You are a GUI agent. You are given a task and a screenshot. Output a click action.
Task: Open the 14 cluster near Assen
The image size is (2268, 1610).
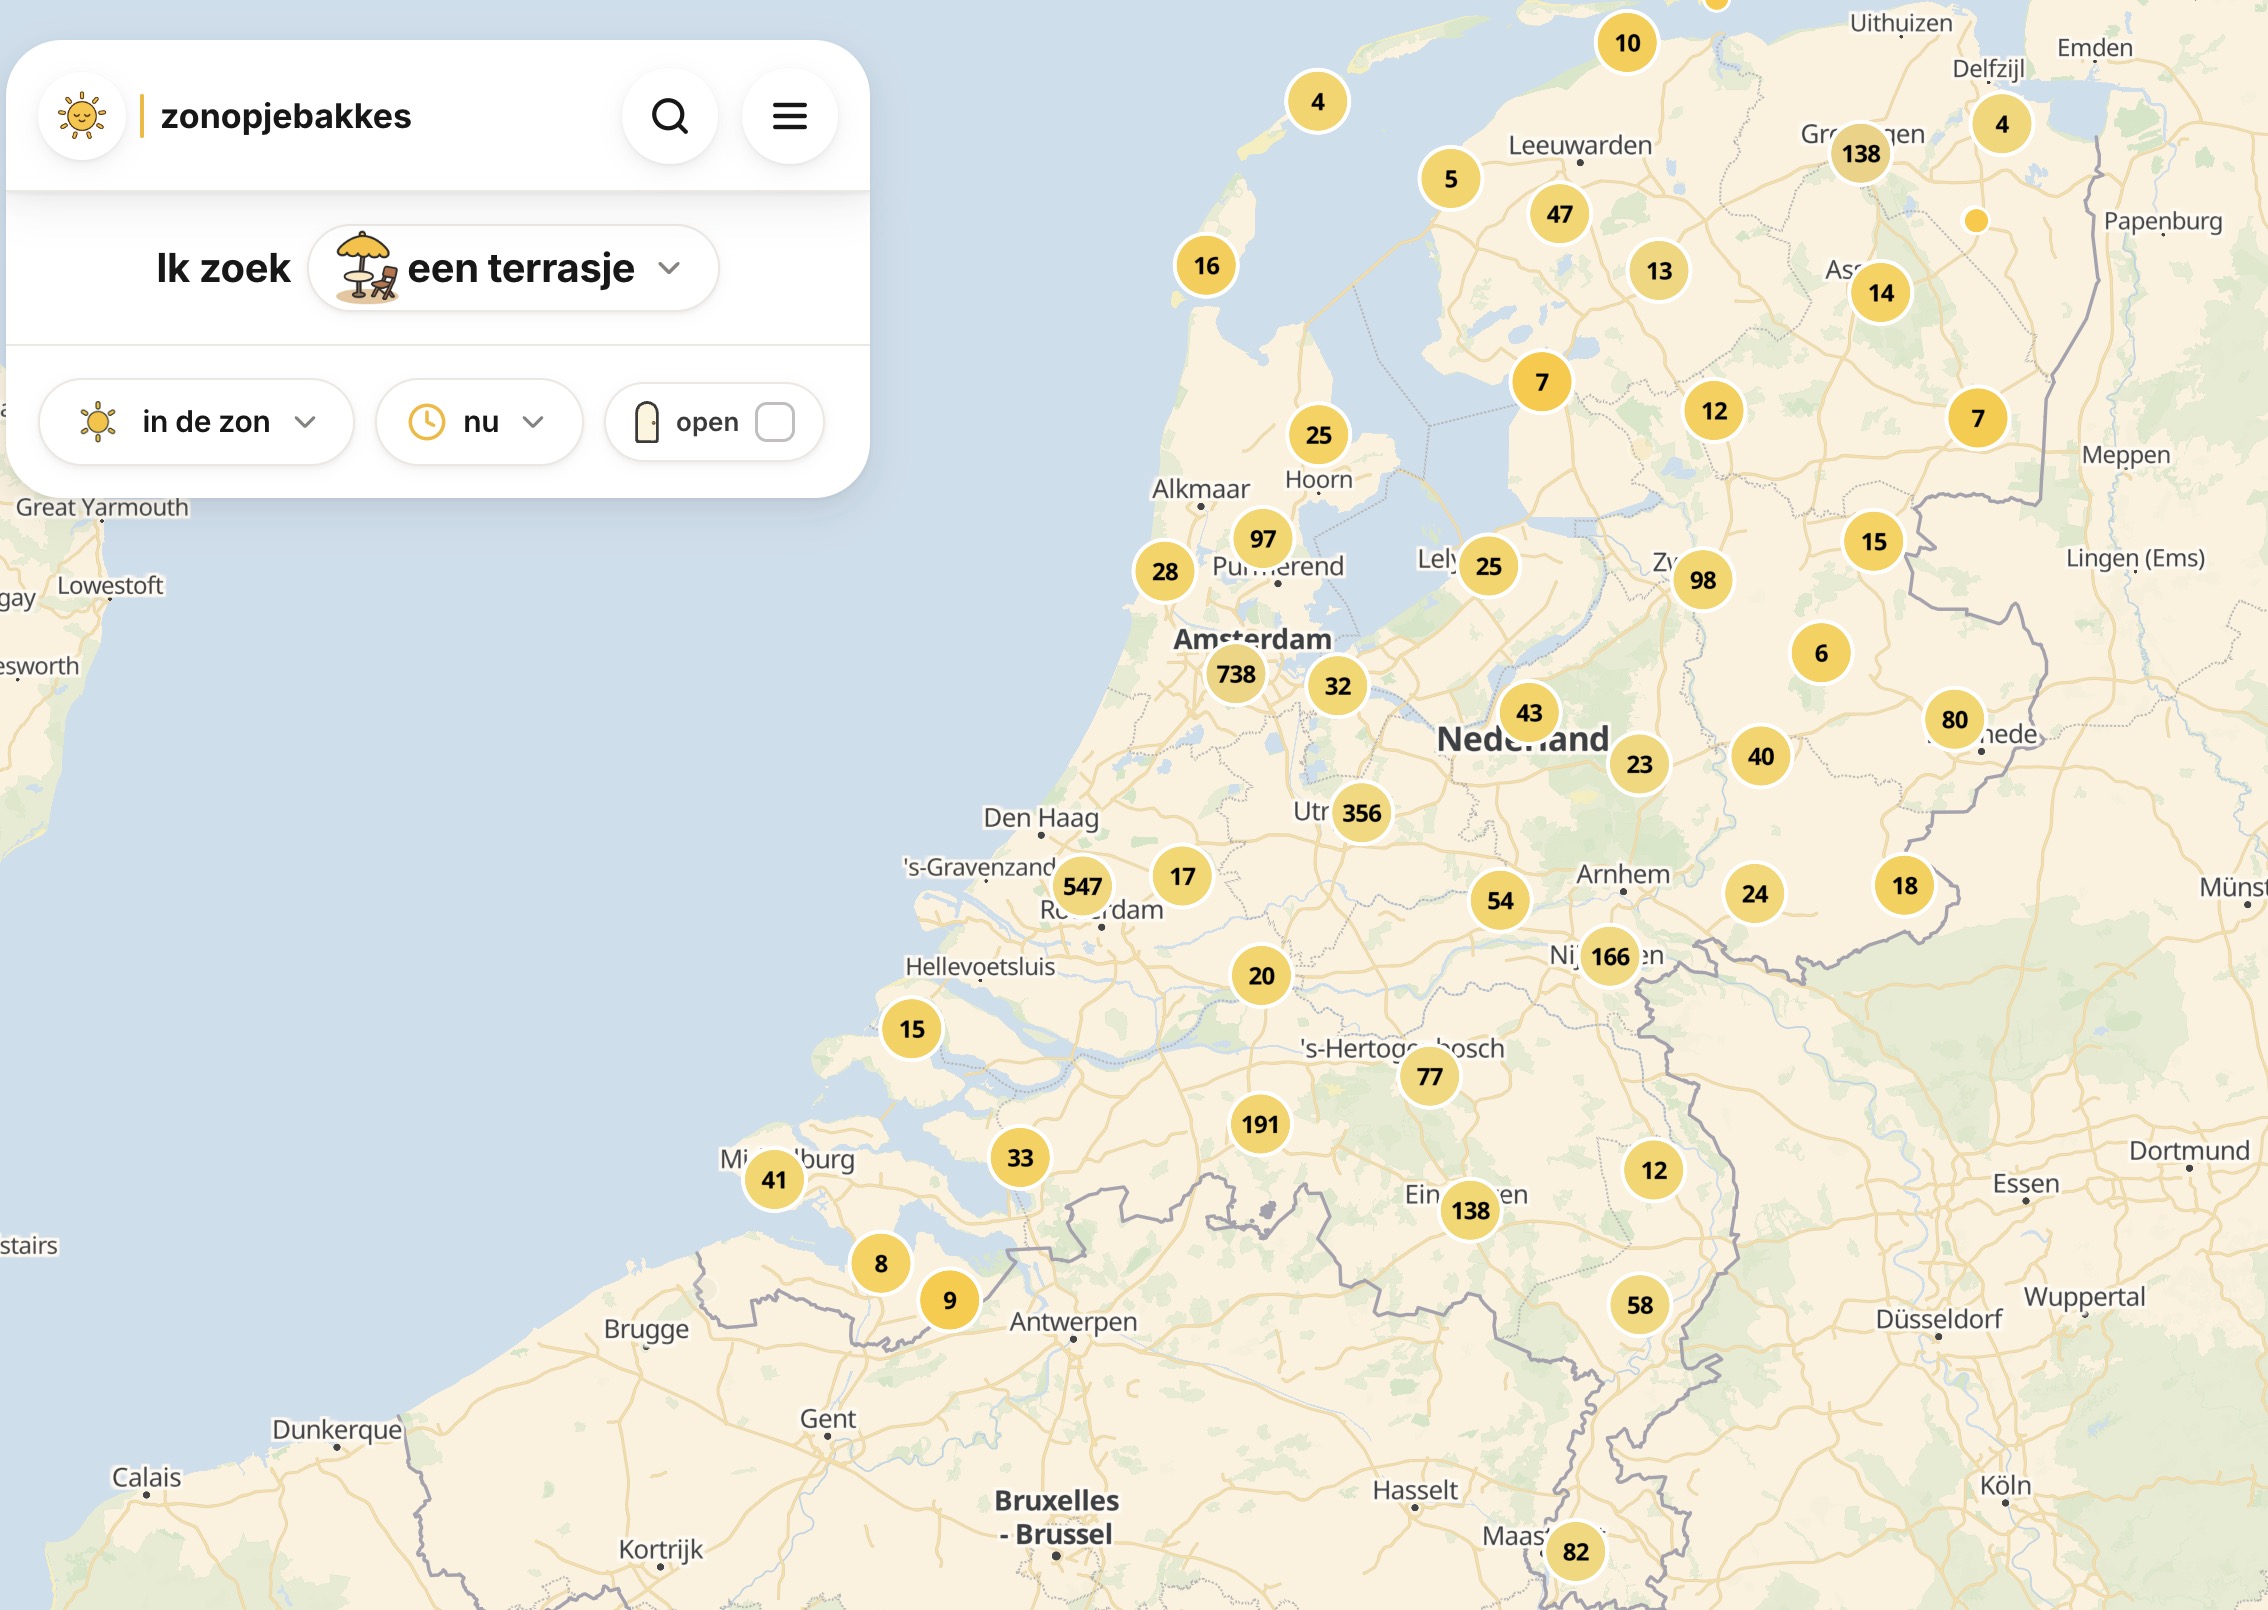point(1881,293)
